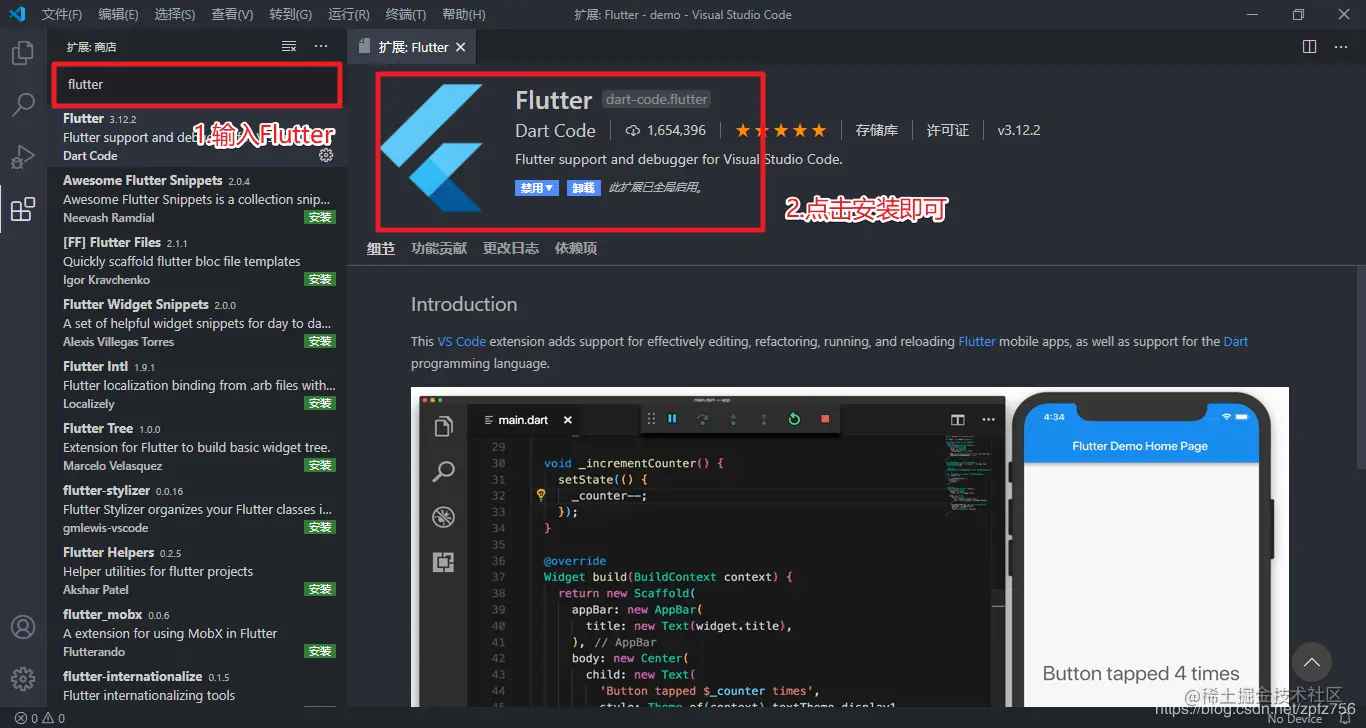Select Flutter Widget Snippets list entry

[x=197, y=323]
